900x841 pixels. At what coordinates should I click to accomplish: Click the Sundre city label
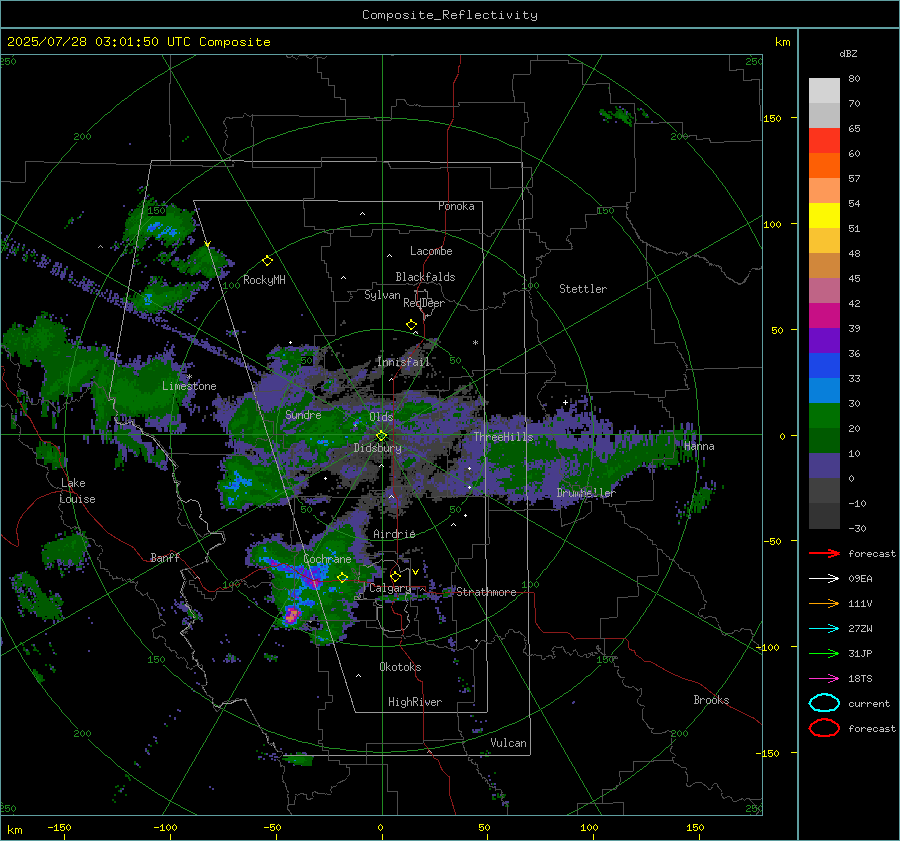coord(303,415)
